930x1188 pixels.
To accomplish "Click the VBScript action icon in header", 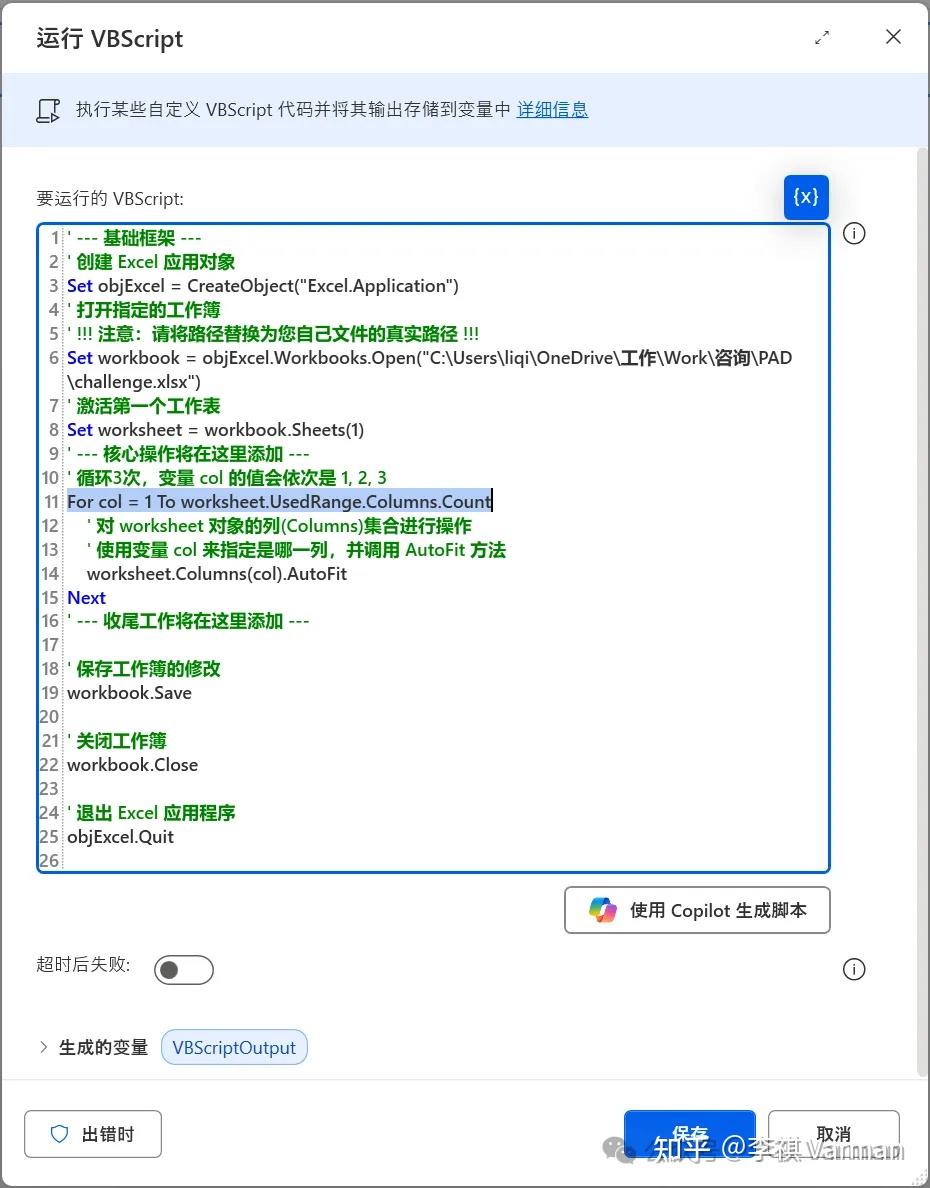I will pyautogui.click(x=48, y=110).
